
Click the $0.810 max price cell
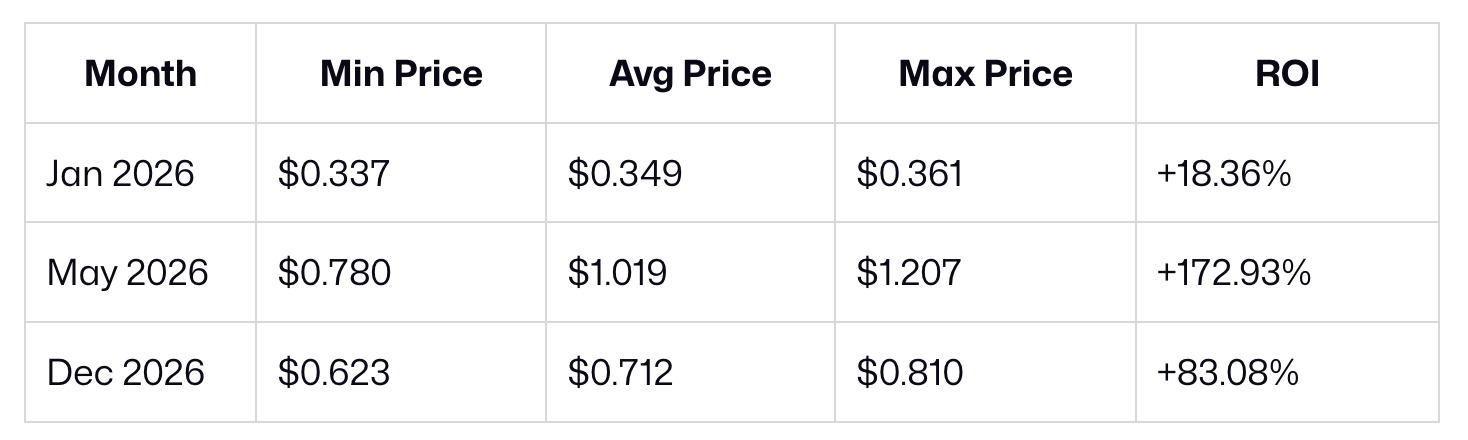pyautogui.click(x=909, y=373)
